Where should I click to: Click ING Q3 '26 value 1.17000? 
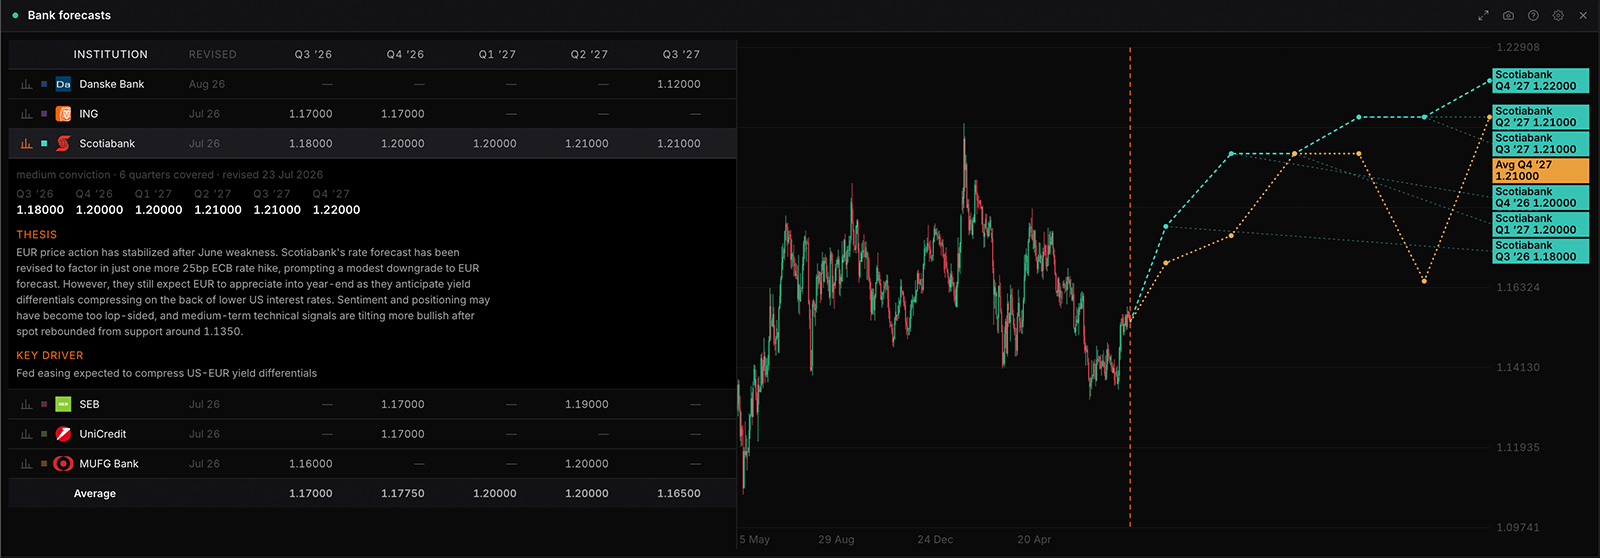(x=311, y=114)
